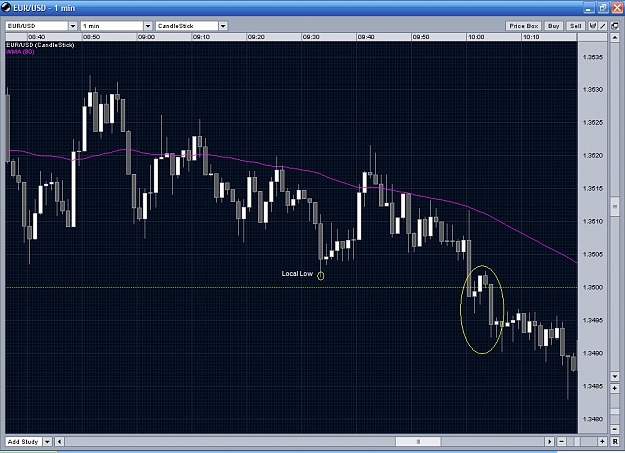Screen dimensions: 625x453
Task: Click the Local Low annotation text
Action: [297, 274]
